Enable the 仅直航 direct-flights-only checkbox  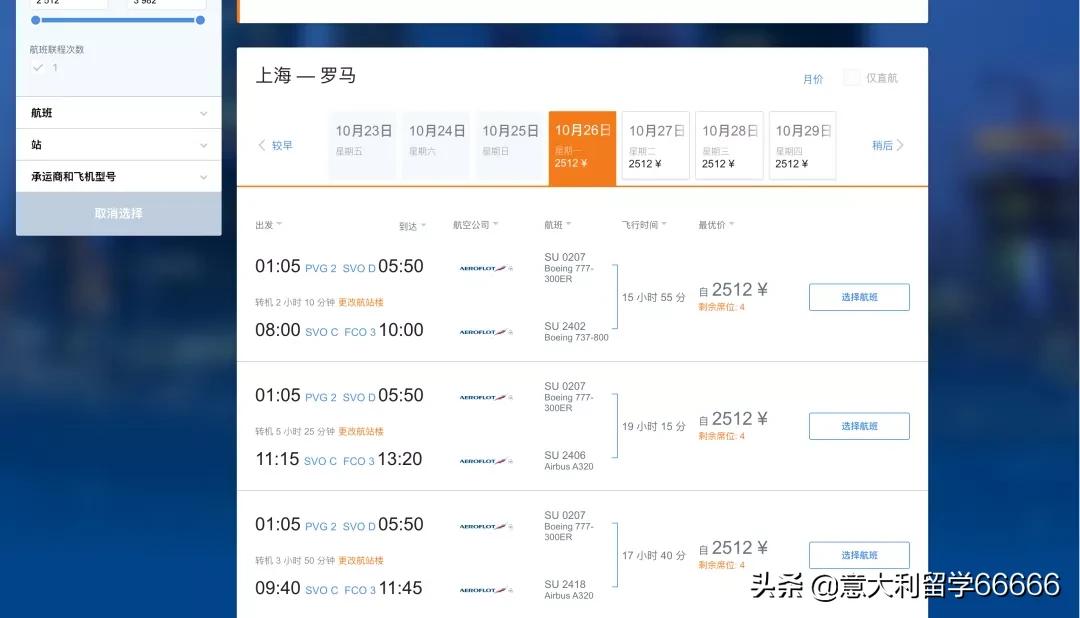pos(851,77)
